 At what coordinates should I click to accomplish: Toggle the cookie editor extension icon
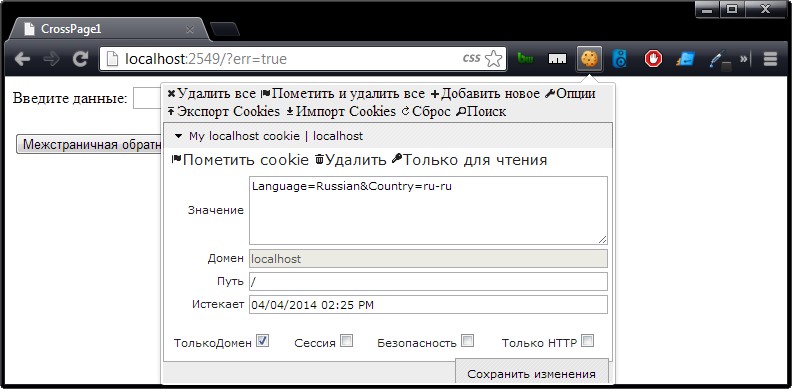pos(589,60)
